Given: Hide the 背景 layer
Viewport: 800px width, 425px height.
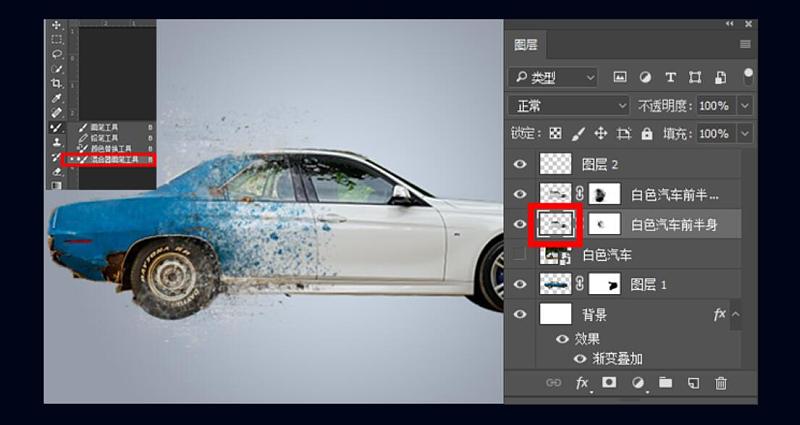Looking at the screenshot, I should coord(520,314).
